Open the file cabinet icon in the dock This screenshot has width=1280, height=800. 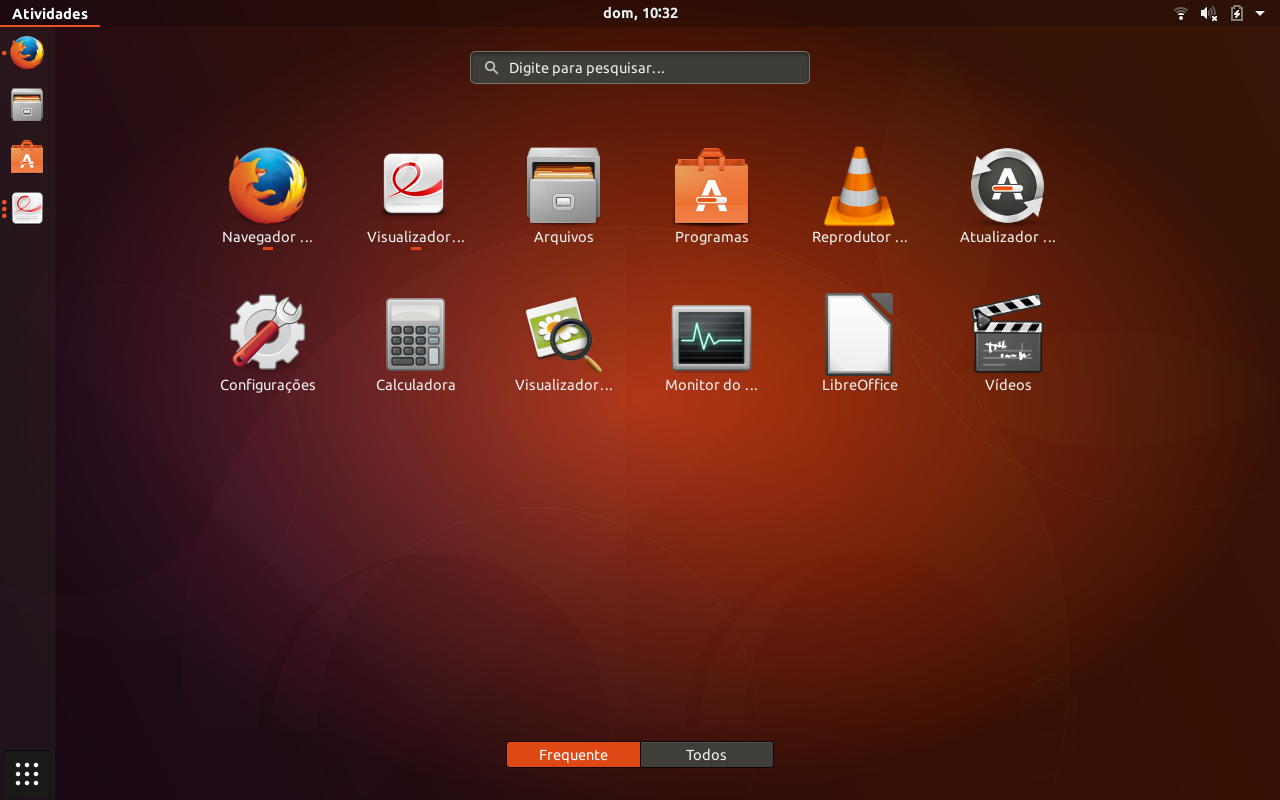pos(27,104)
